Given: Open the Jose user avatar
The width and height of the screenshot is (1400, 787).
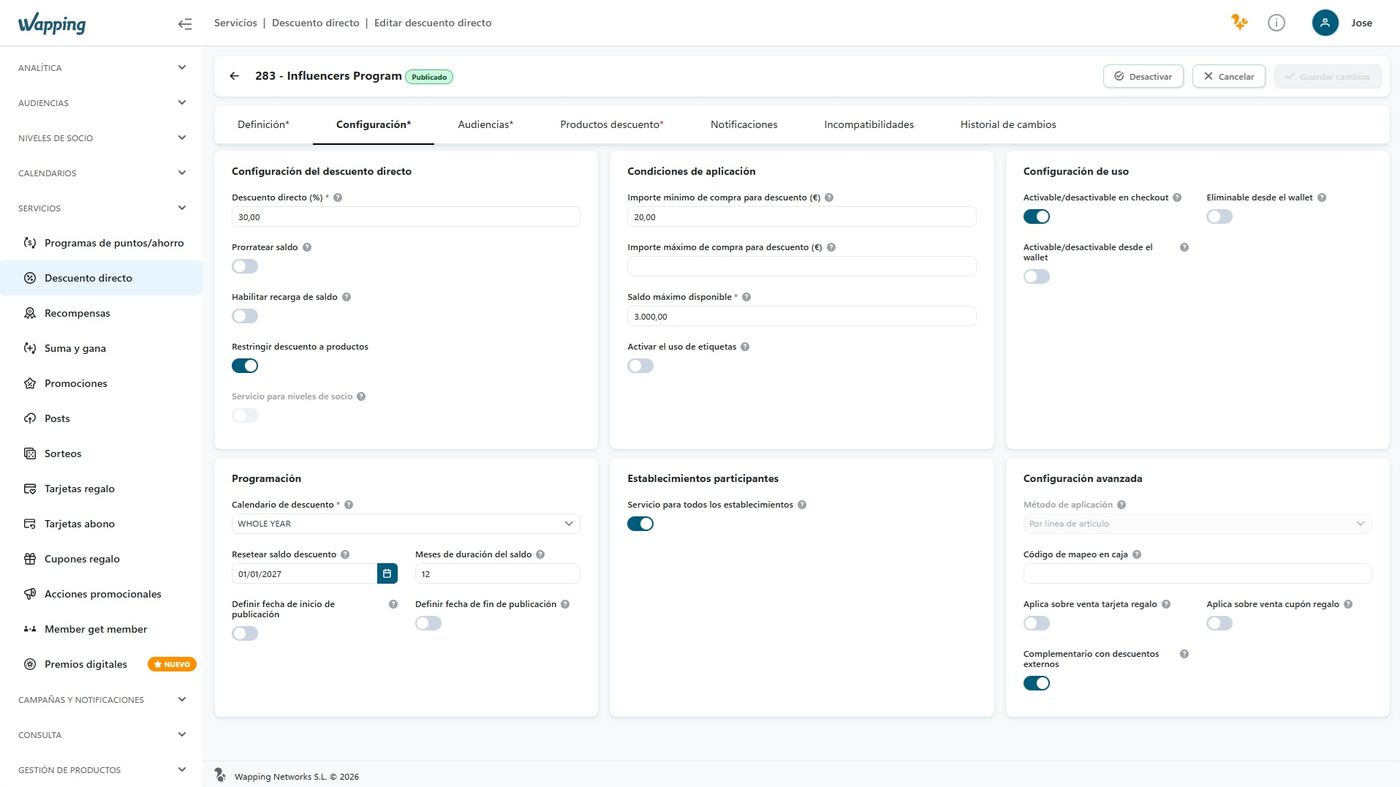Looking at the screenshot, I should 1325,23.
